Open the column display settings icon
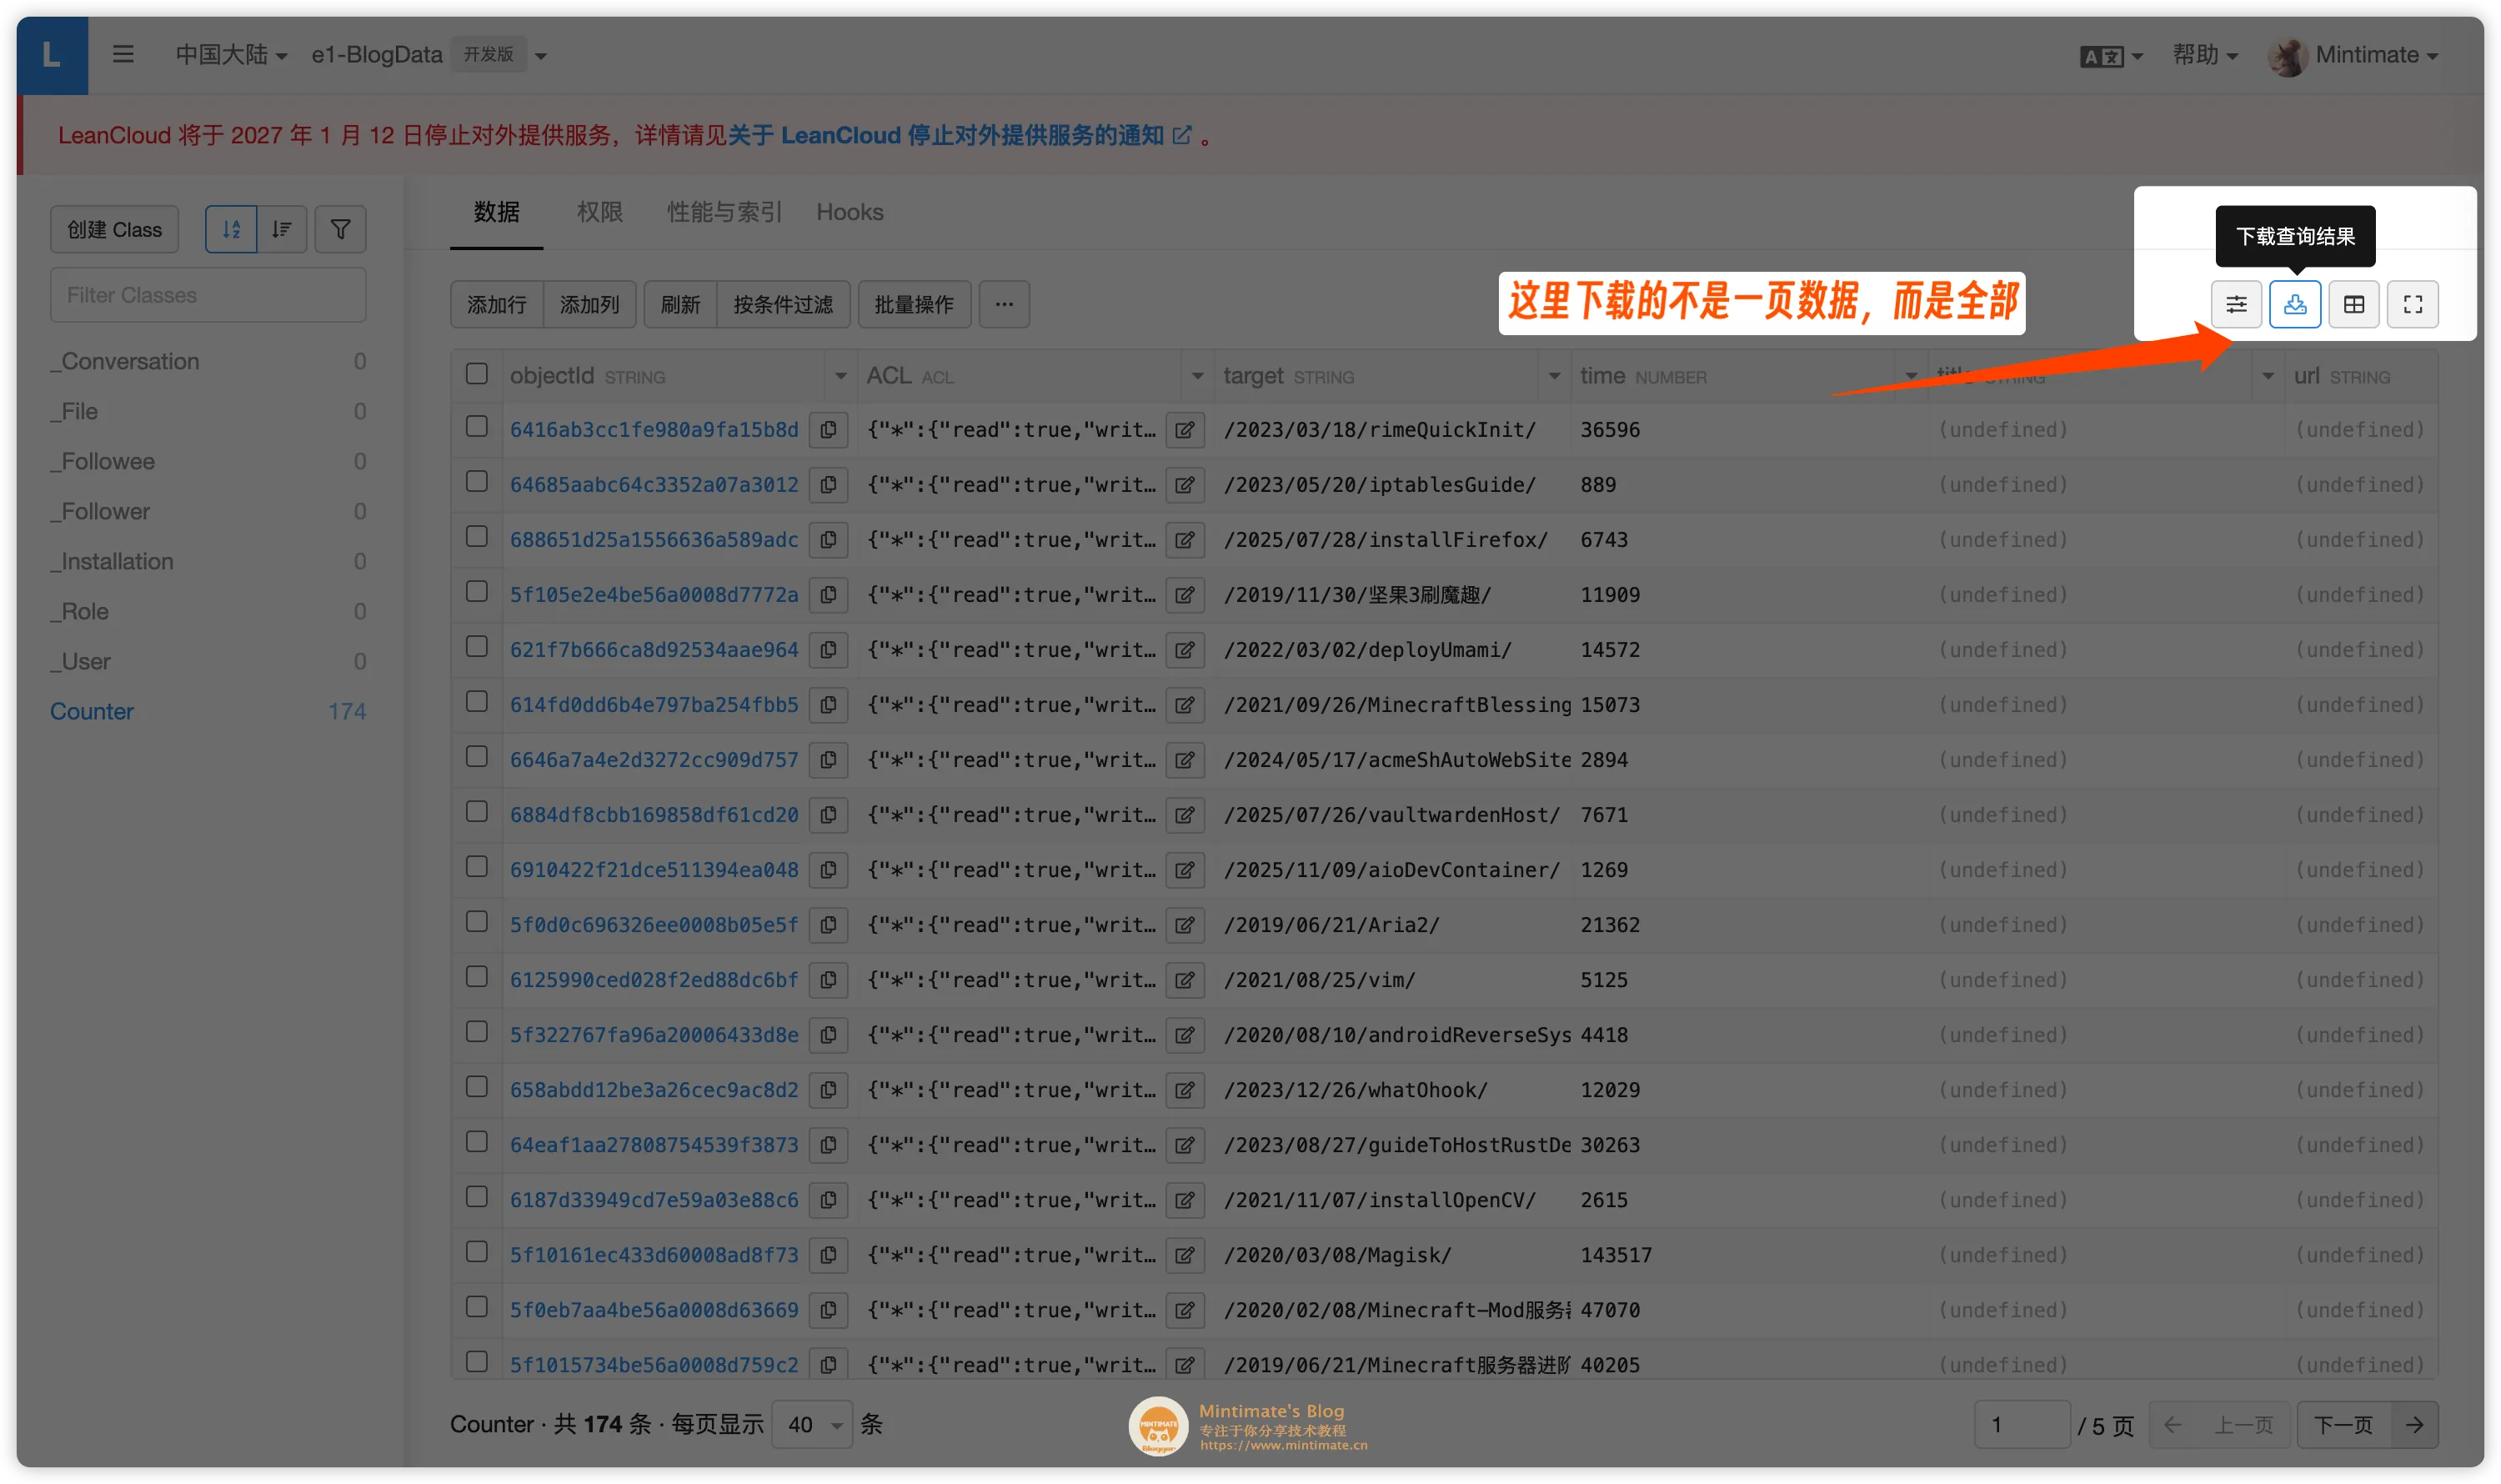 click(2354, 304)
